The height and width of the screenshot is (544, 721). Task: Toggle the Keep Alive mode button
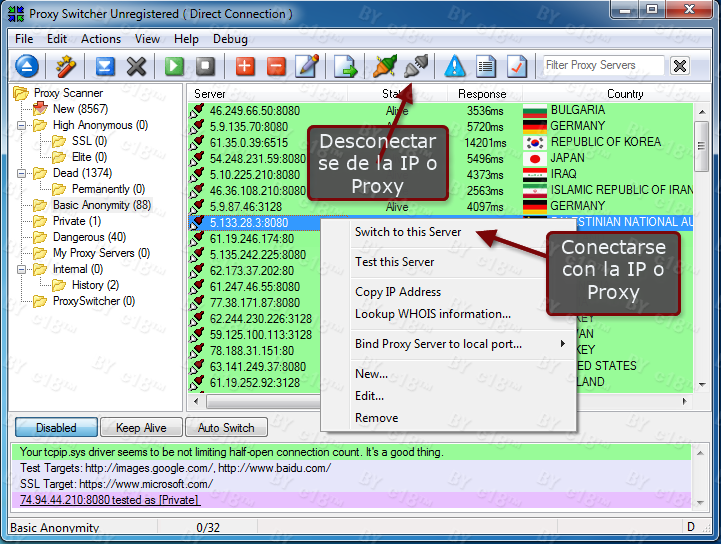point(141,428)
